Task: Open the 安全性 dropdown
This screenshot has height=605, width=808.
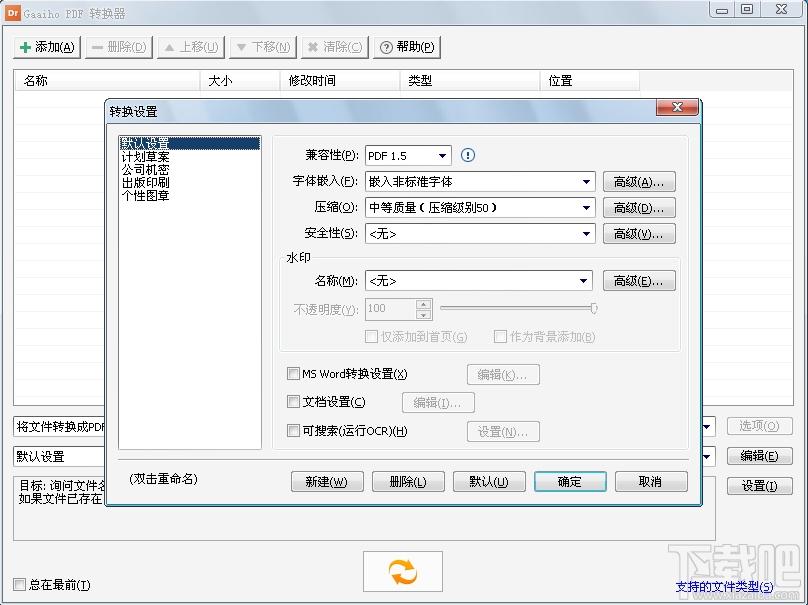Action: [480, 234]
